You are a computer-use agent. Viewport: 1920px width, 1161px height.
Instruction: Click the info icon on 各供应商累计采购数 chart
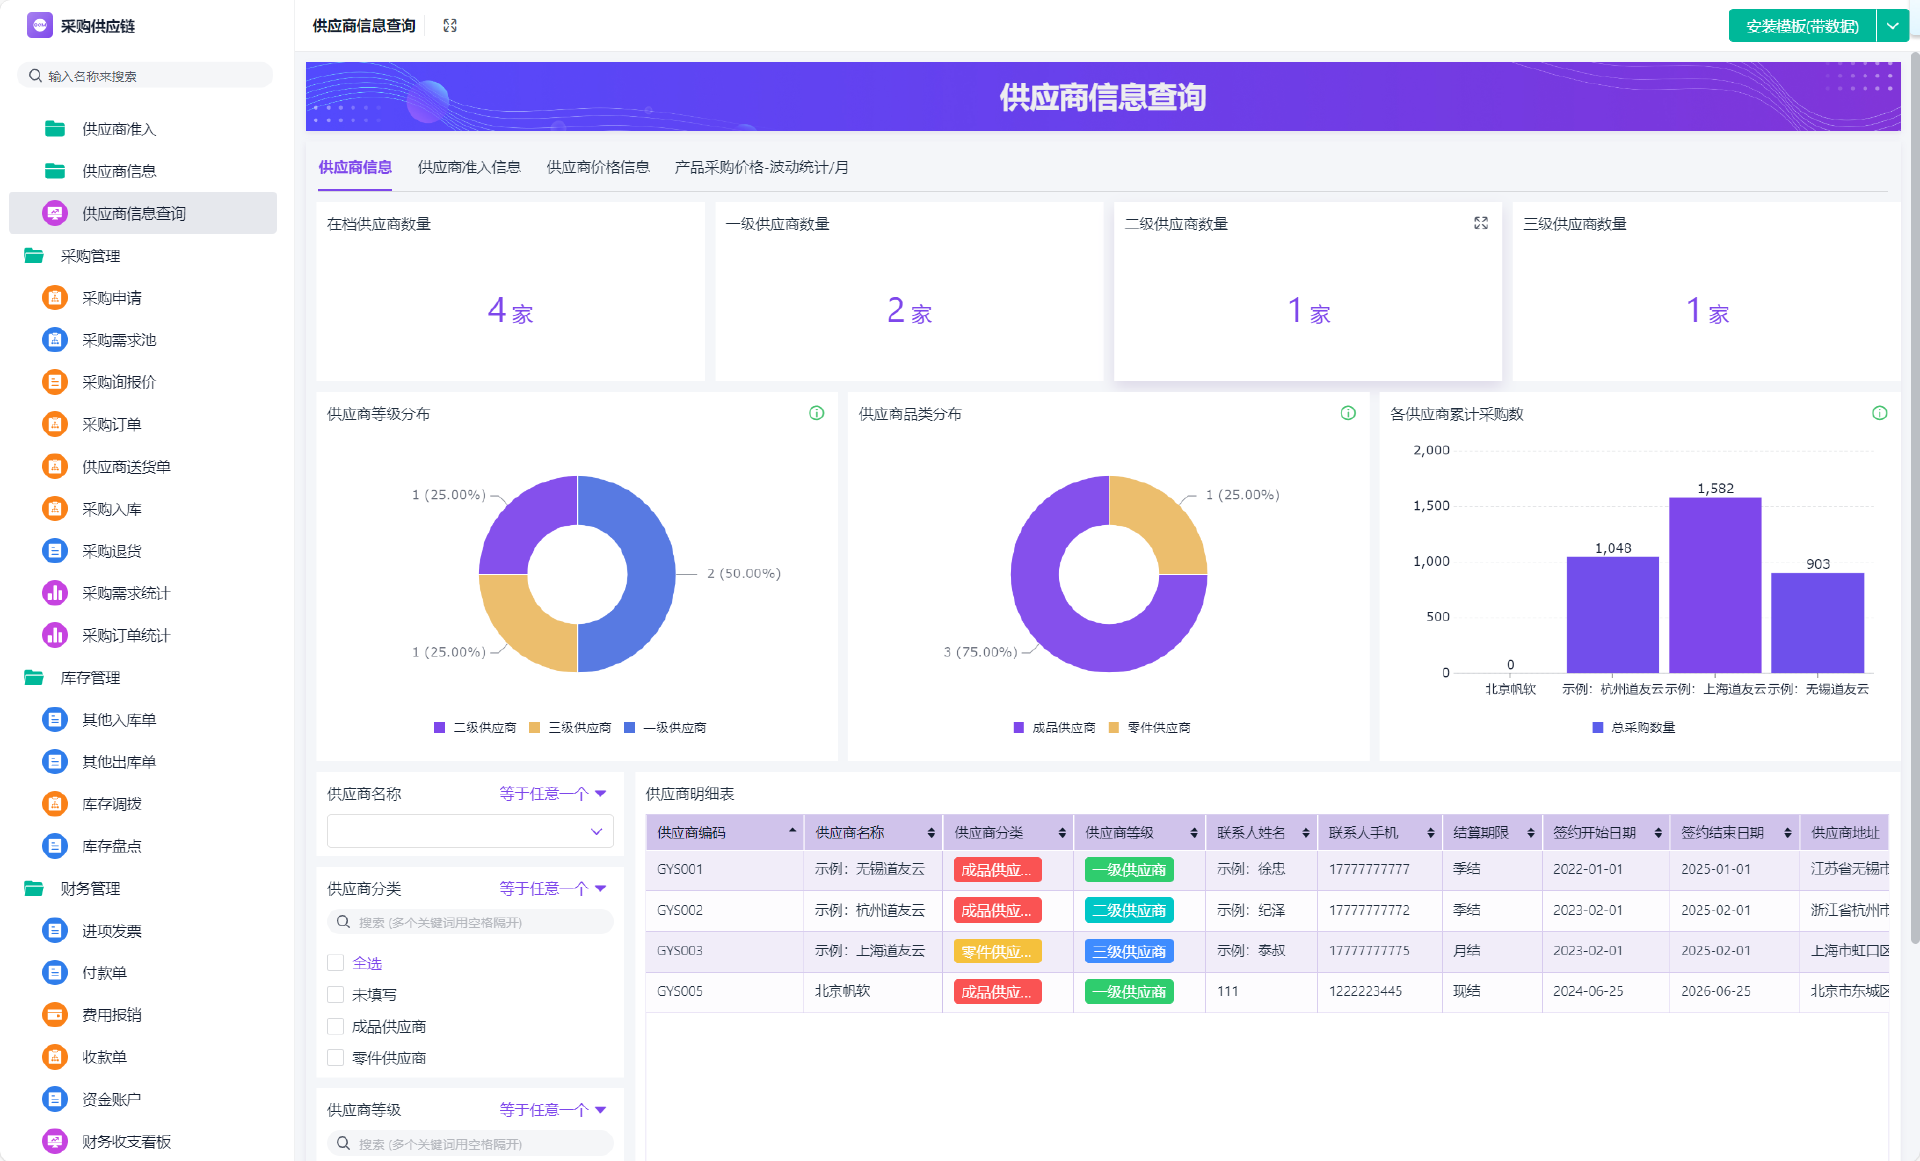(1879, 413)
